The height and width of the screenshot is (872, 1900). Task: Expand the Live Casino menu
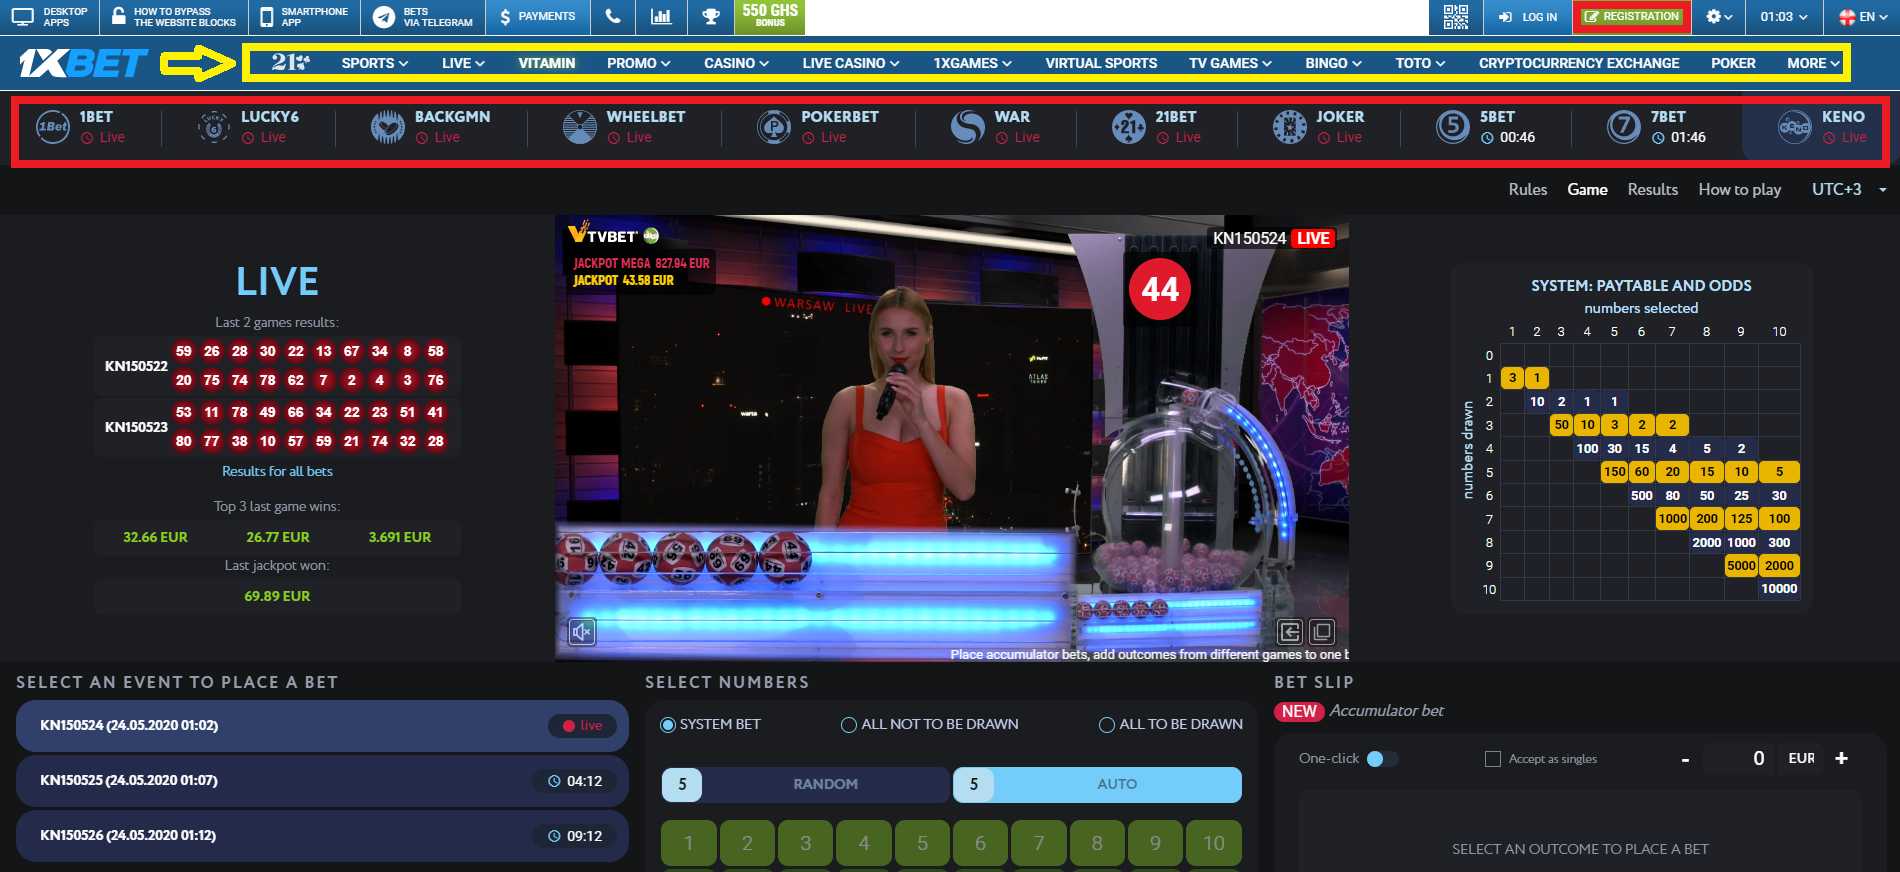click(850, 63)
